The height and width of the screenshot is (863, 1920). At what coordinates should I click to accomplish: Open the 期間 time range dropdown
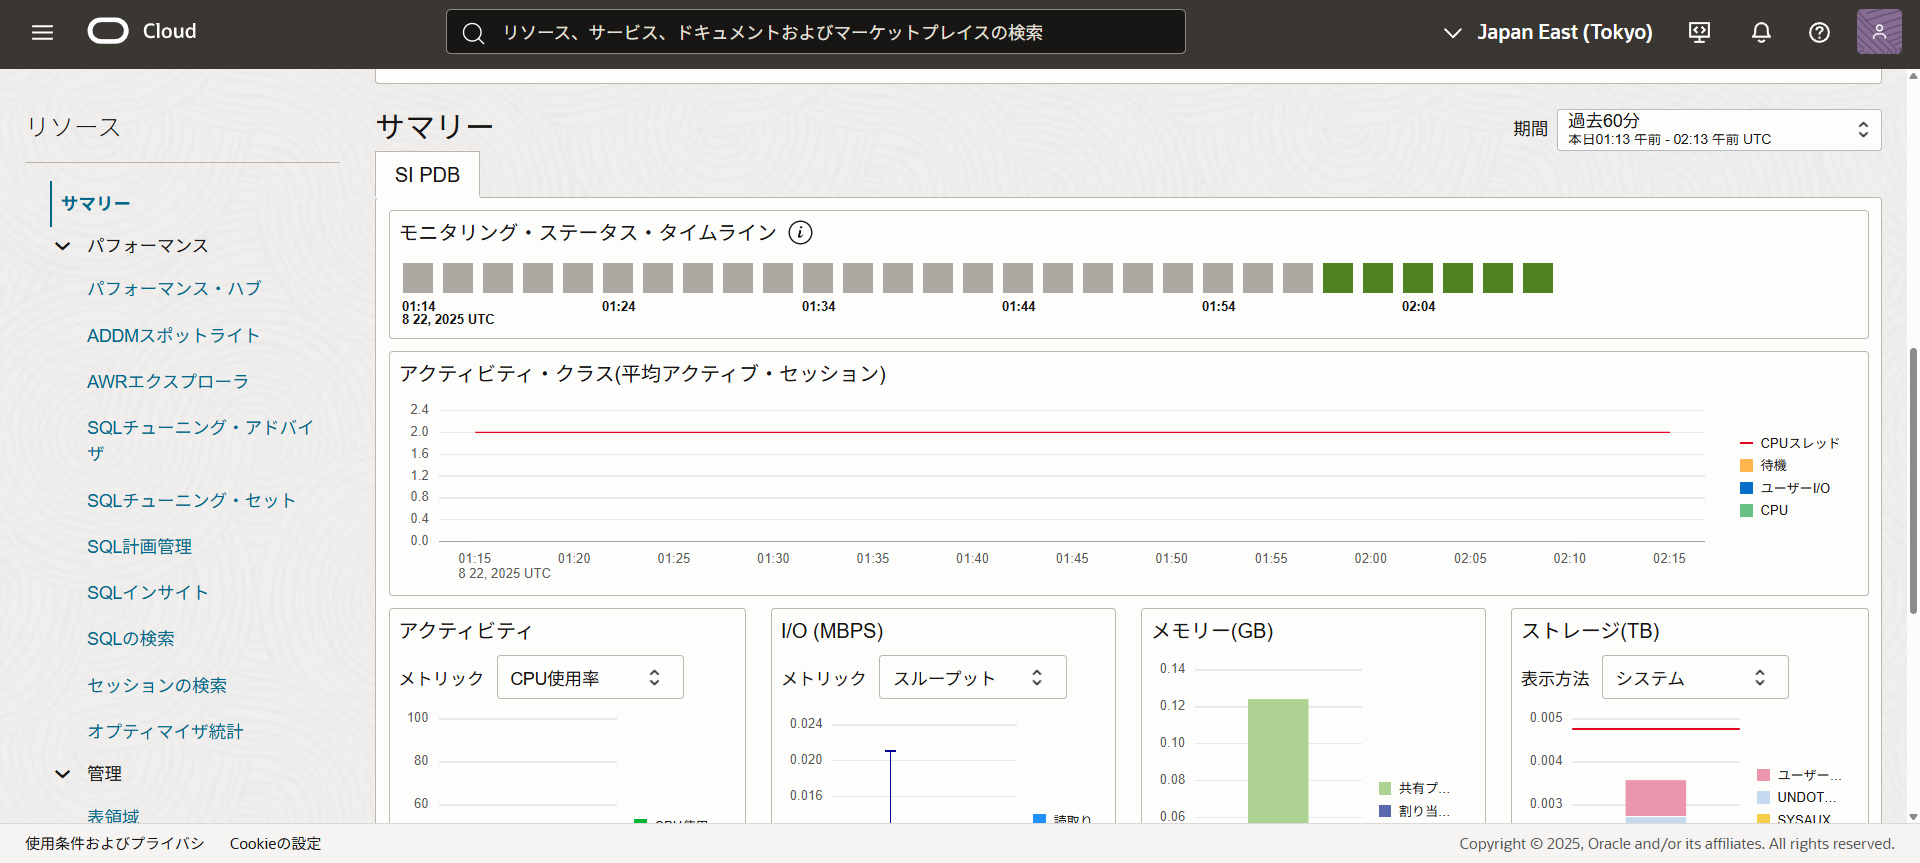pyautogui.click(x=1718, y=130)
